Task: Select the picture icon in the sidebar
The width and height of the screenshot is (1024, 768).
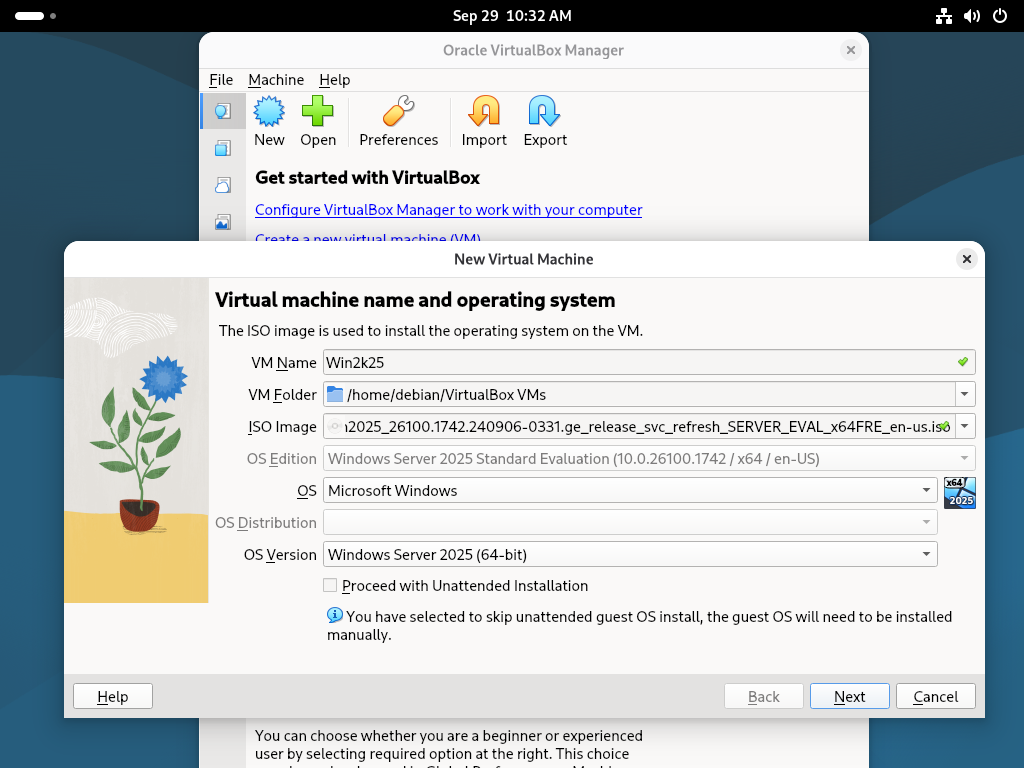Action: tap(223, 222)
